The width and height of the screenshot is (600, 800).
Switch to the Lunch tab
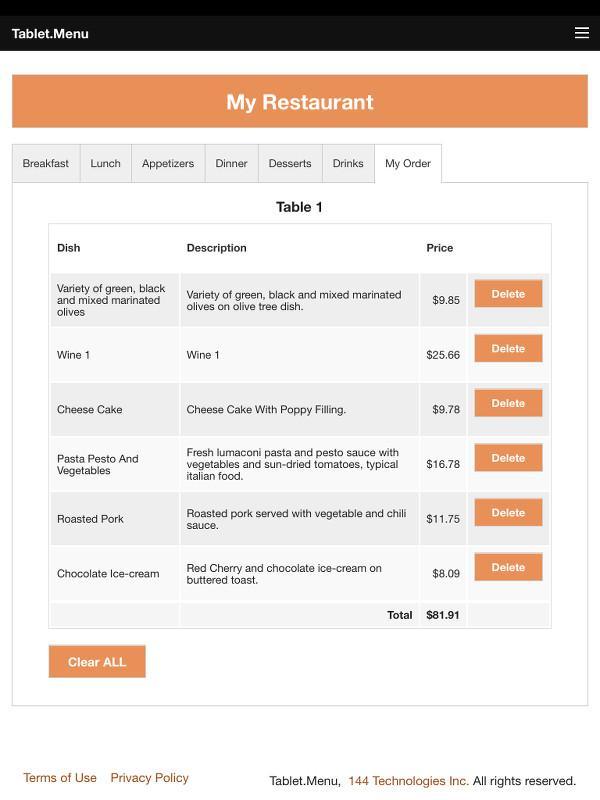pyautogui.click(x=105, y=162)
